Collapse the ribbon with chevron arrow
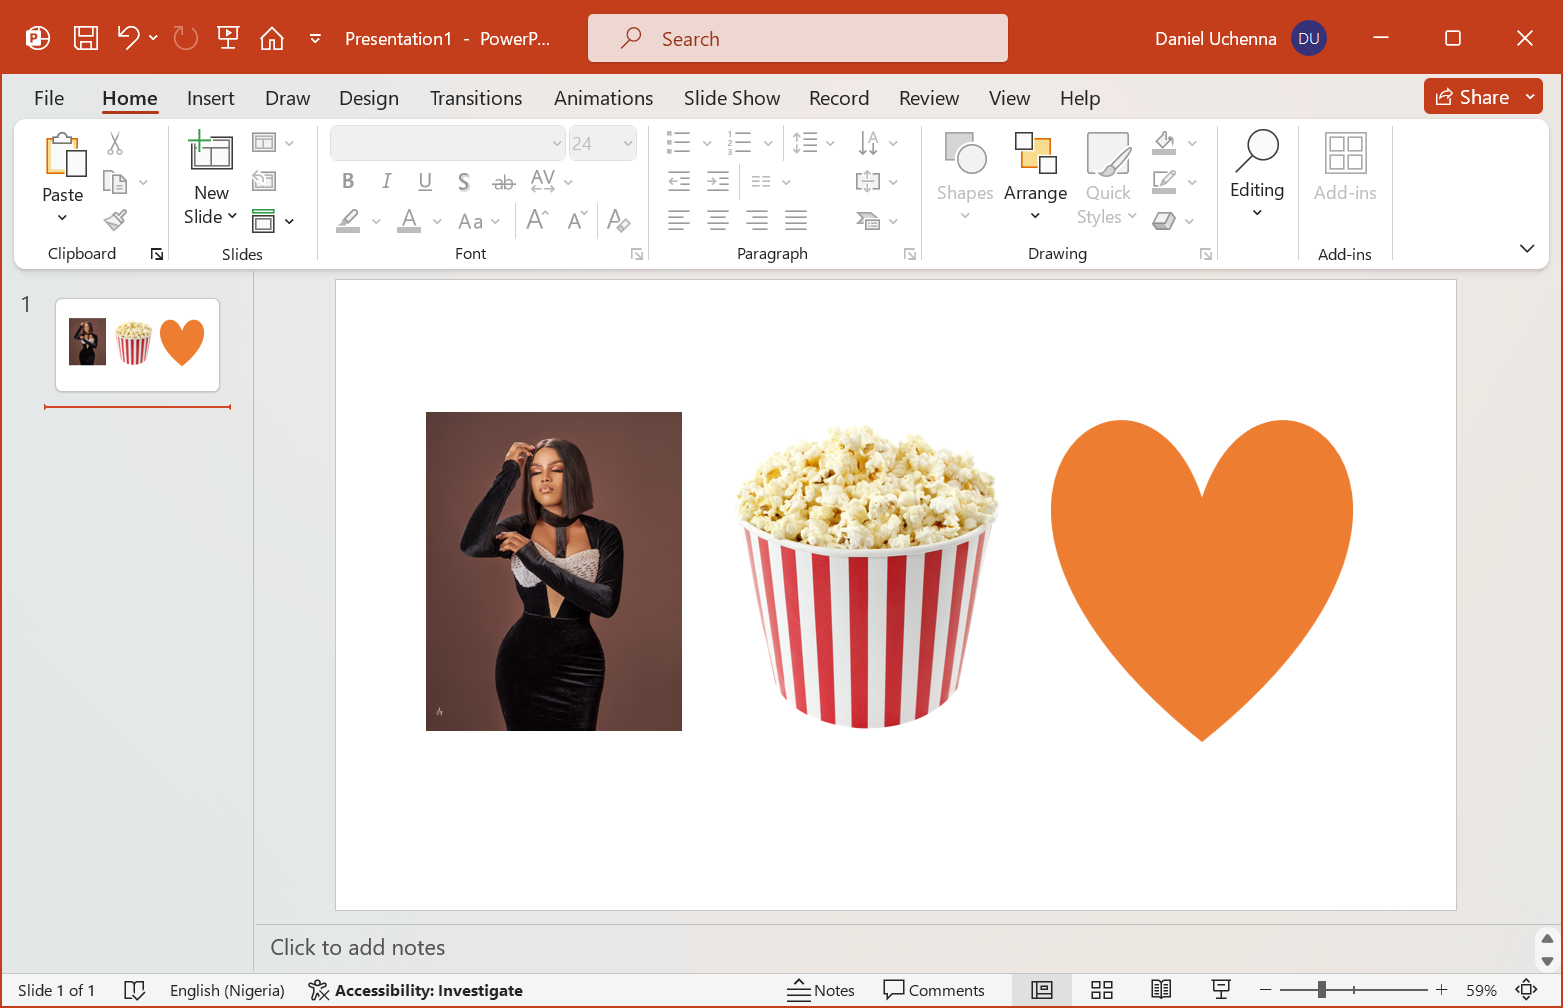Screen dimensions: 1563x1008 tap(1527, 249)
